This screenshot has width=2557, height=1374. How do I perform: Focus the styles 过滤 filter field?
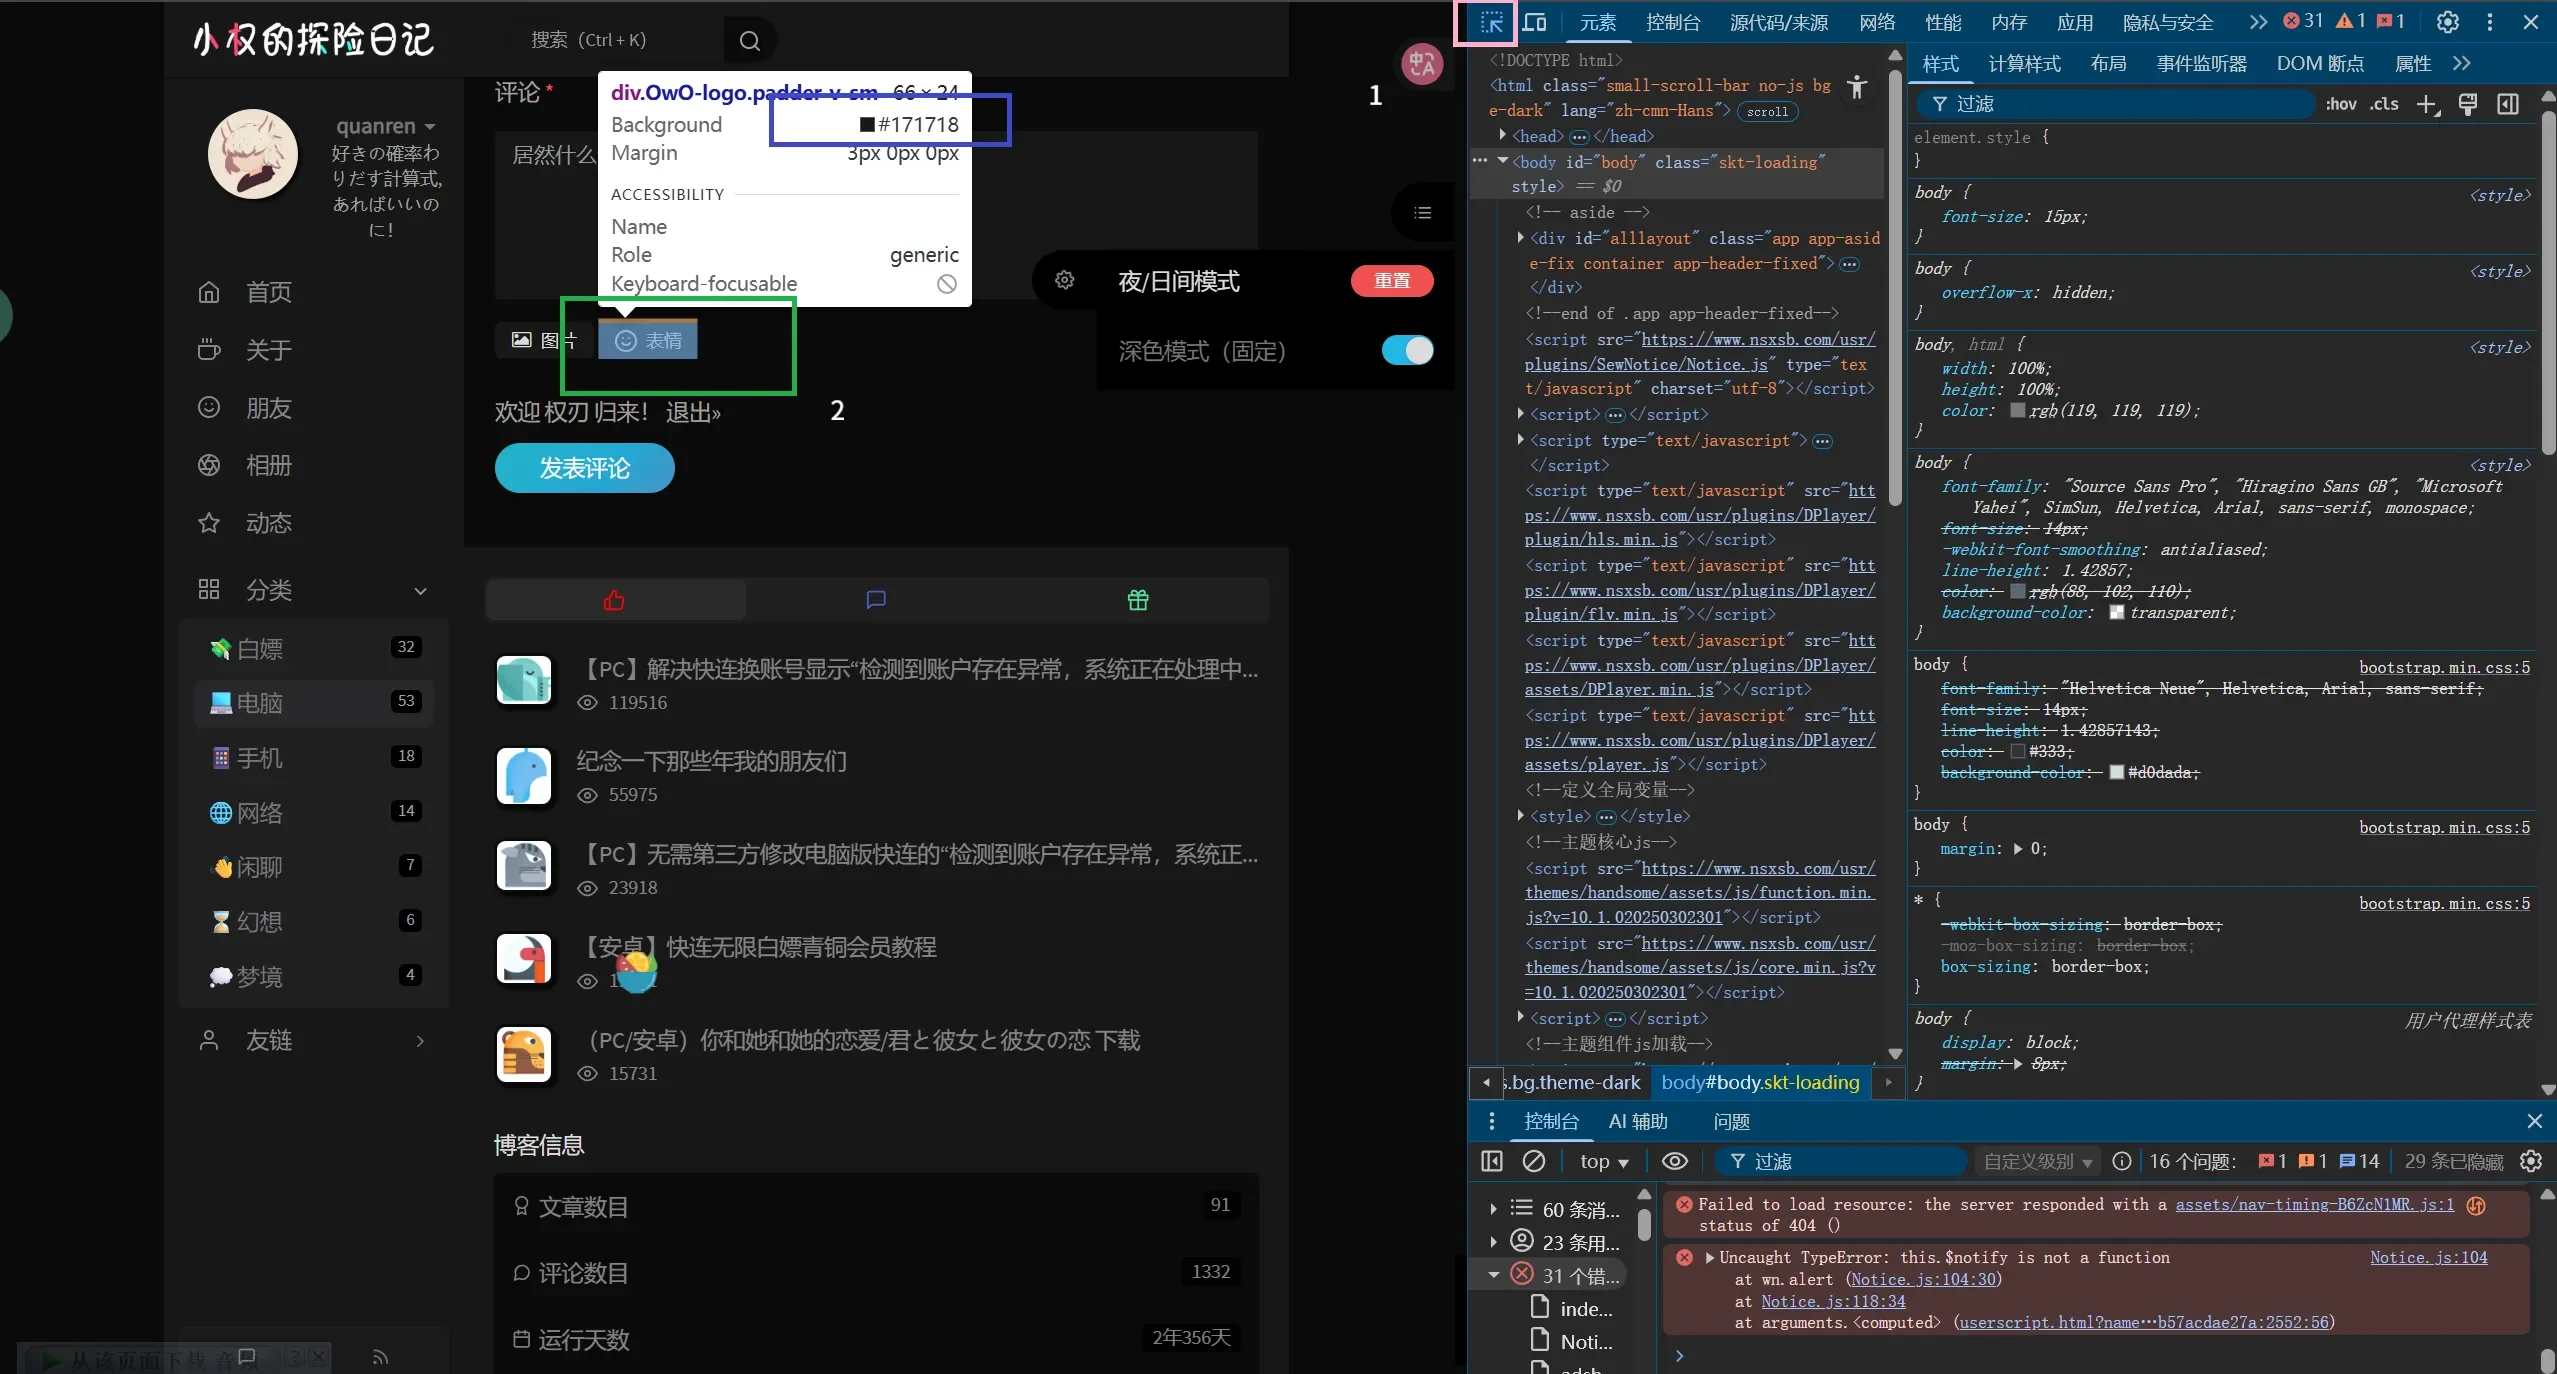tap(2115, 104)
